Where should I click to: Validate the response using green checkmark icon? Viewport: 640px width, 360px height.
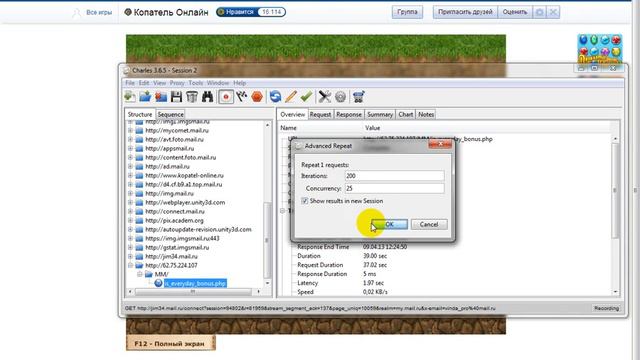click(306, 97)
